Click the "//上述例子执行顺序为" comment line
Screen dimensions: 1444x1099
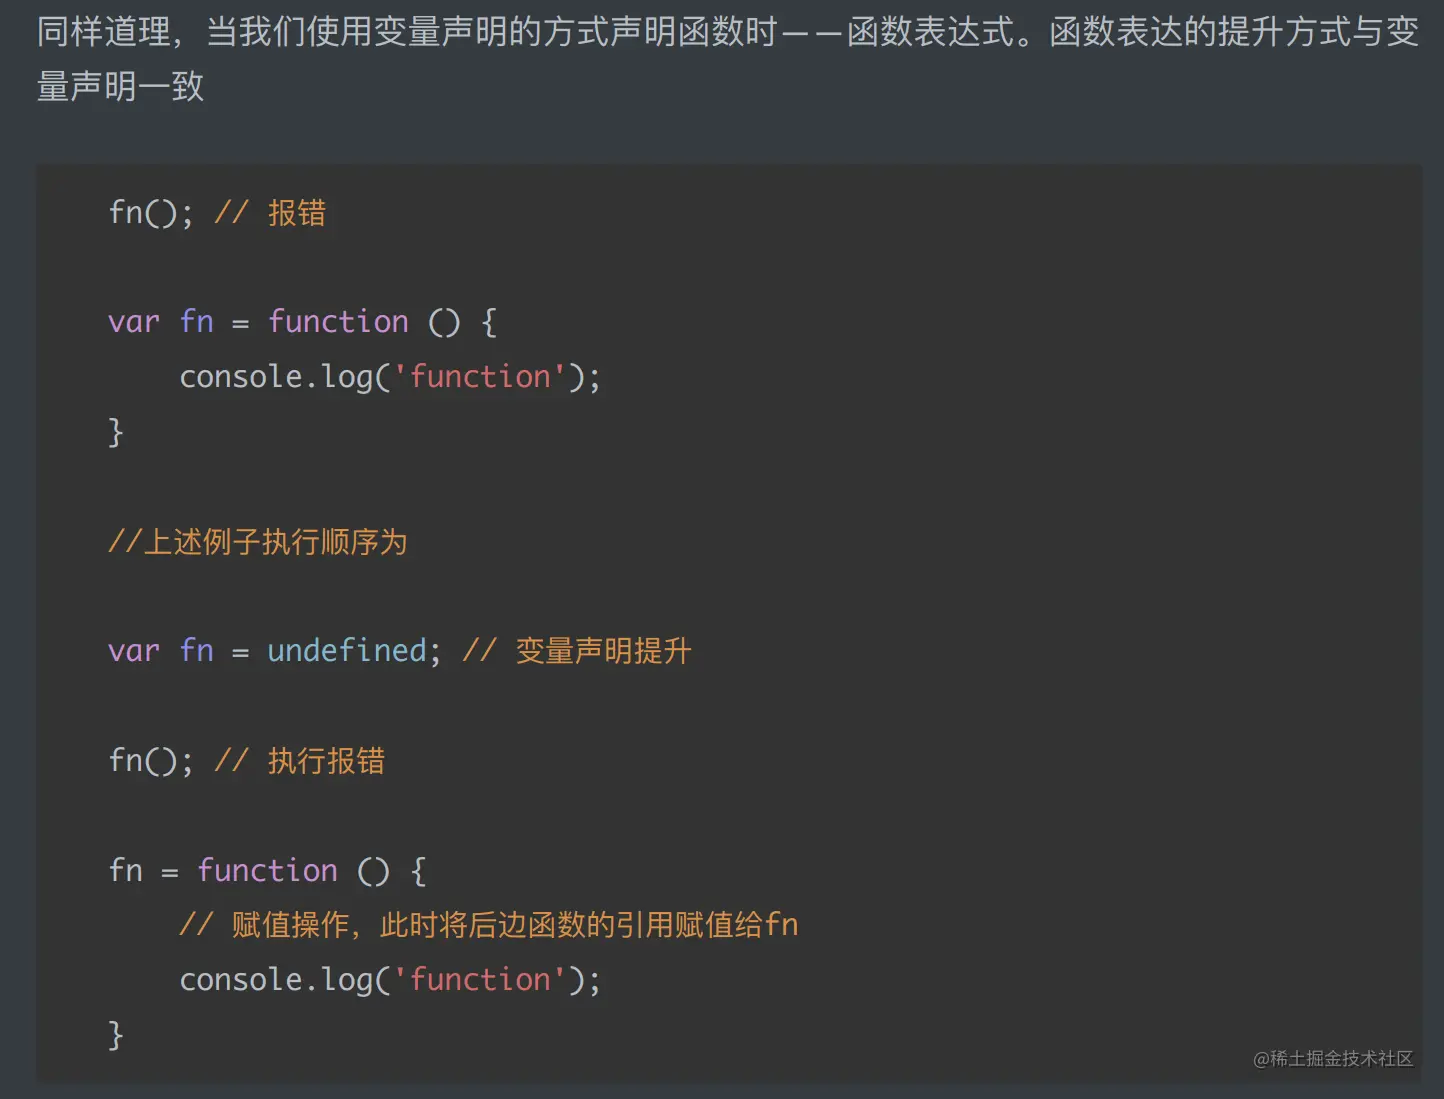258,542
